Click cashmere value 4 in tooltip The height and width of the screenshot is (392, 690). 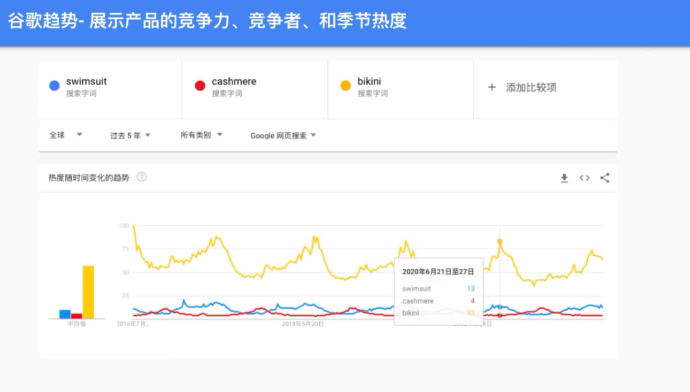click(473, 301)
